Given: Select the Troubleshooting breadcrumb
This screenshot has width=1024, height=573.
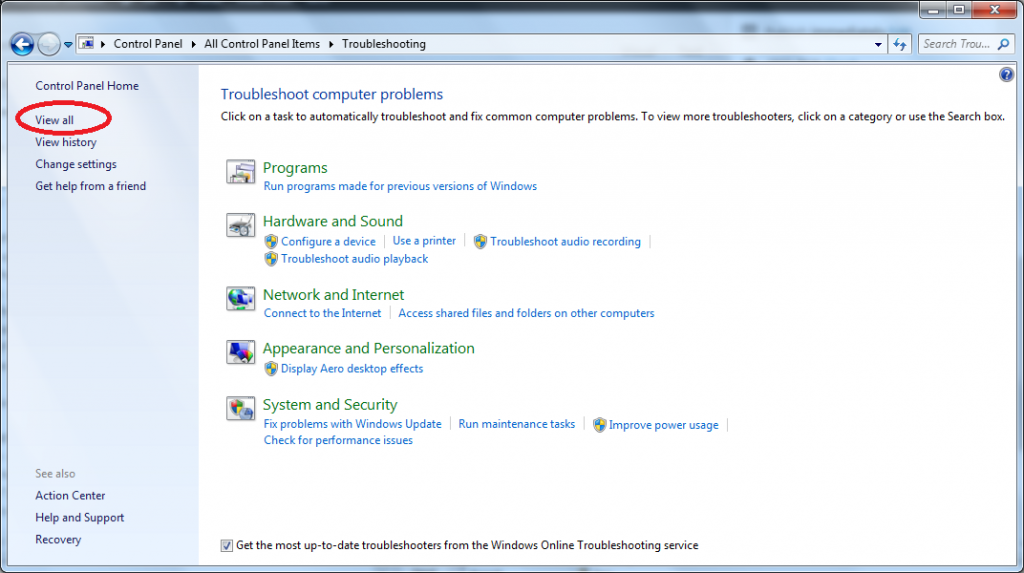Looking at the screenshot, I should click(383, 44).
